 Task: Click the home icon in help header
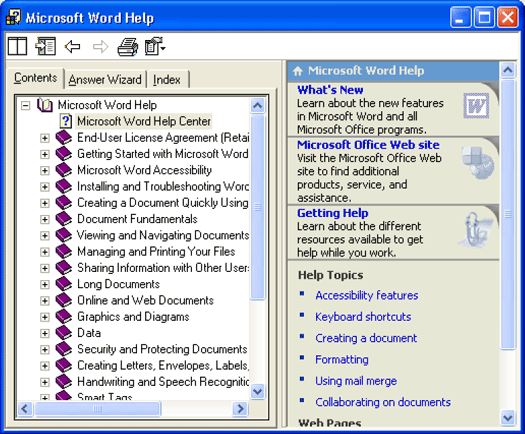(298, 71)
